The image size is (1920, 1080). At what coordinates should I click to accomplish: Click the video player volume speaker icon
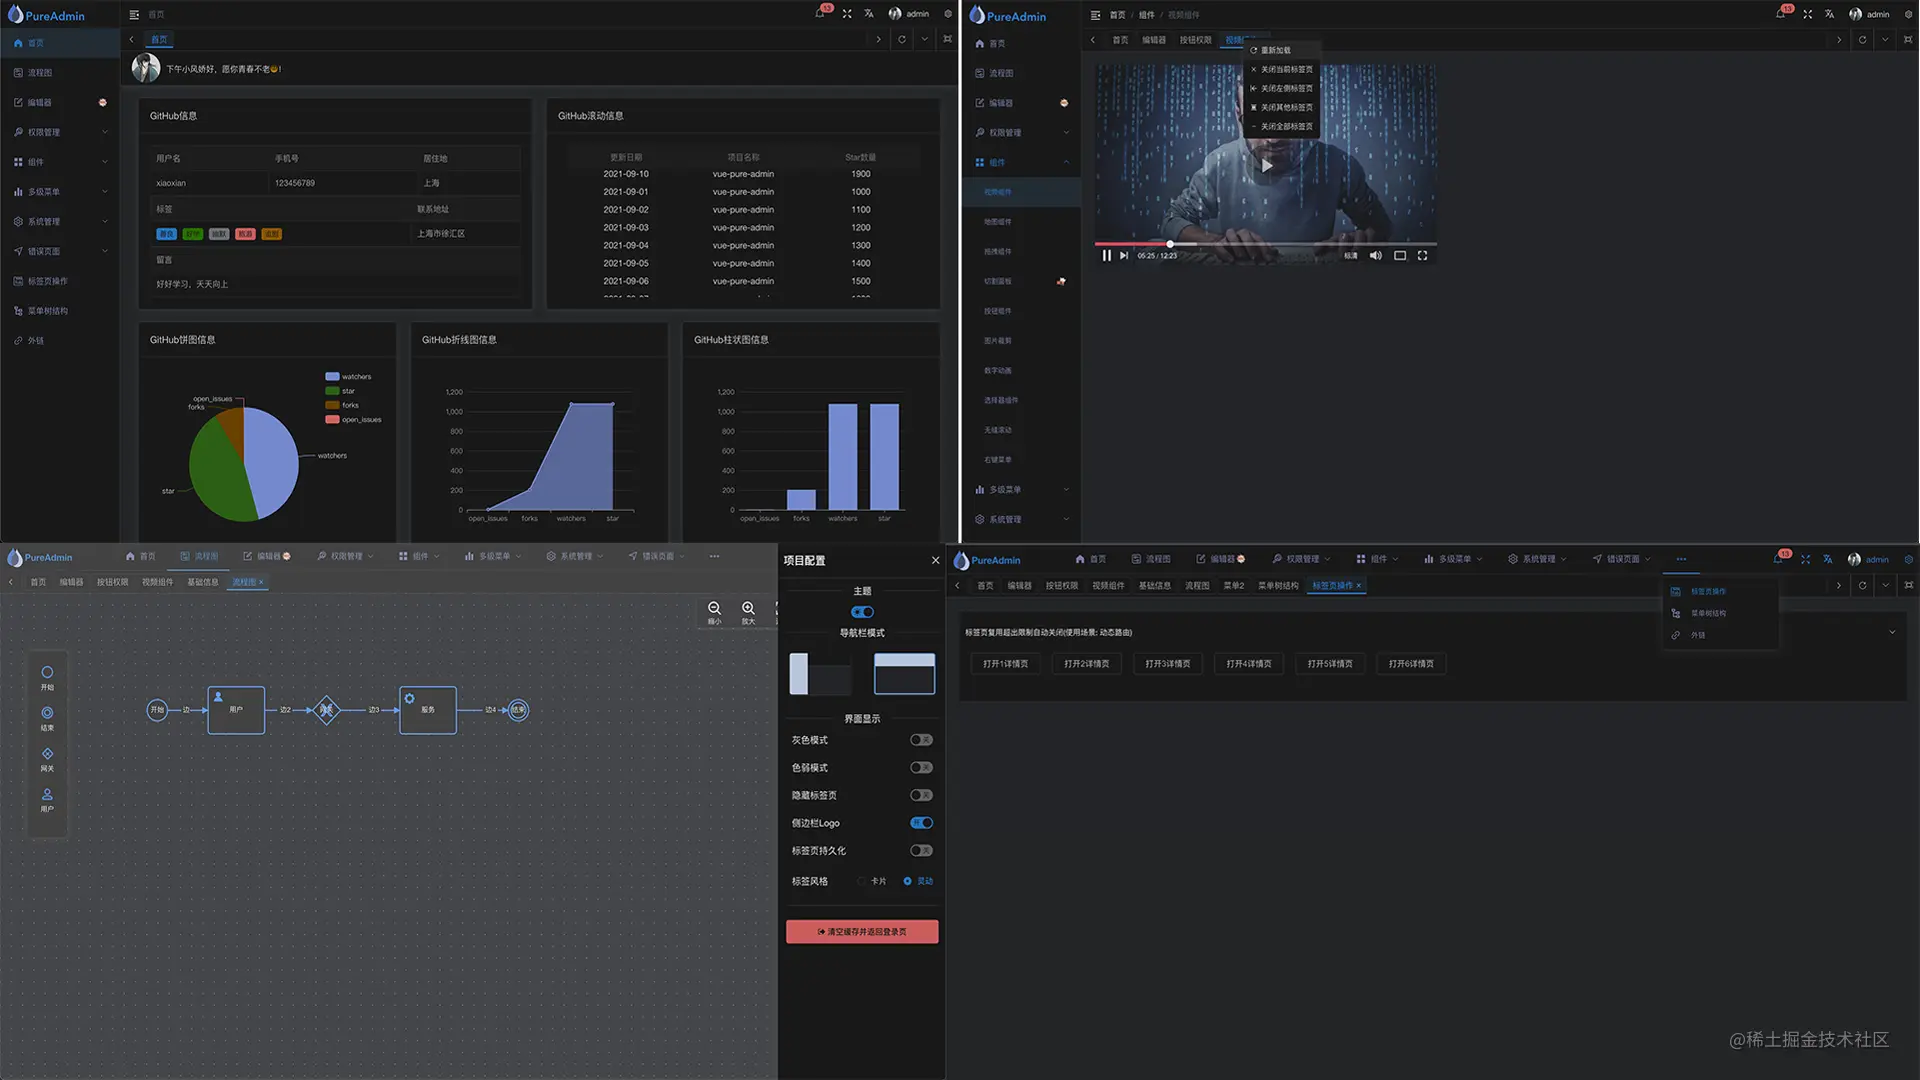pos(1375,256)
